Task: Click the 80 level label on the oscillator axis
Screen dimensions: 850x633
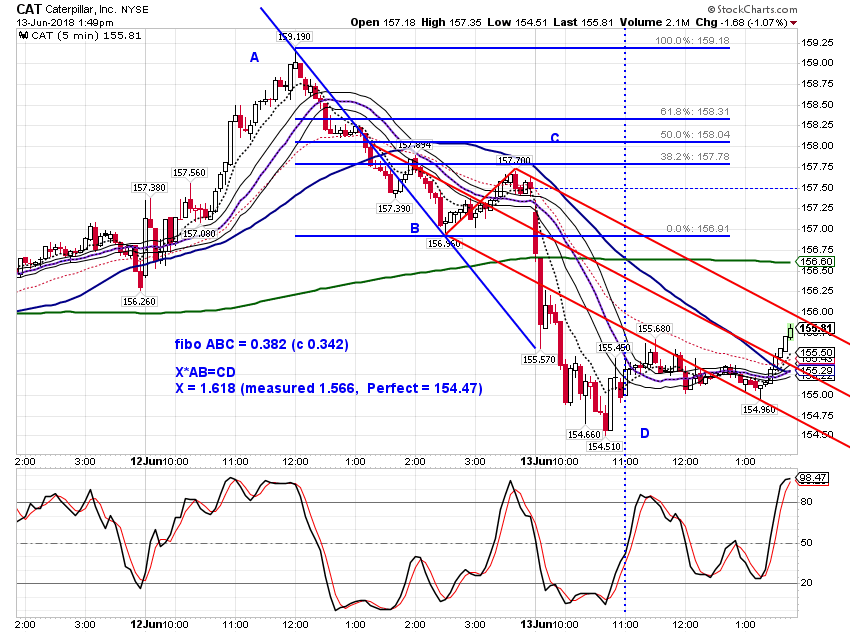Action: pyautogui.click(x=806, y=502)
